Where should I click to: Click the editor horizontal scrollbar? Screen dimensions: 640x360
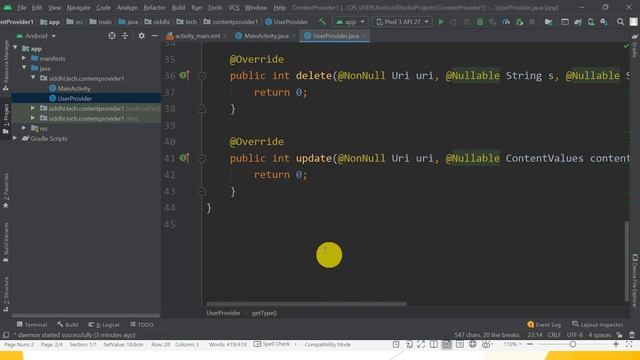(307, 304)
